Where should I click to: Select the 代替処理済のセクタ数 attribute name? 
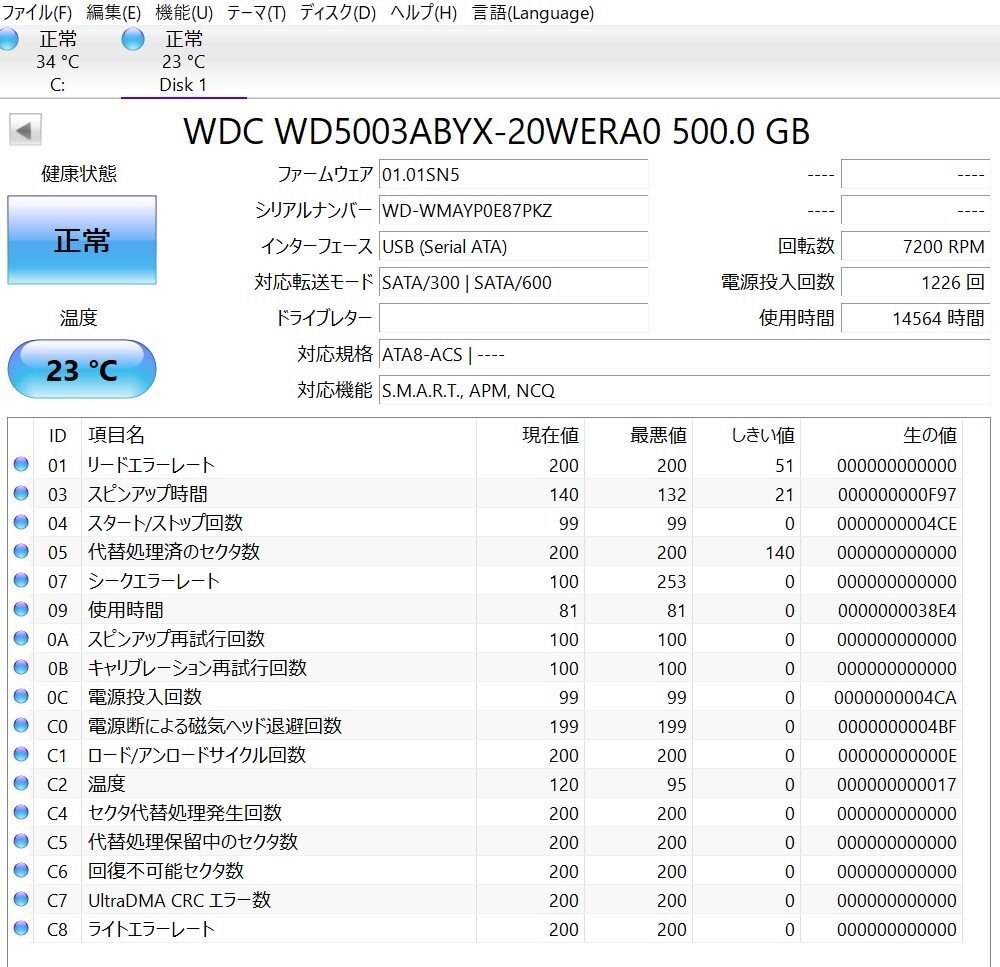[173, 552]
